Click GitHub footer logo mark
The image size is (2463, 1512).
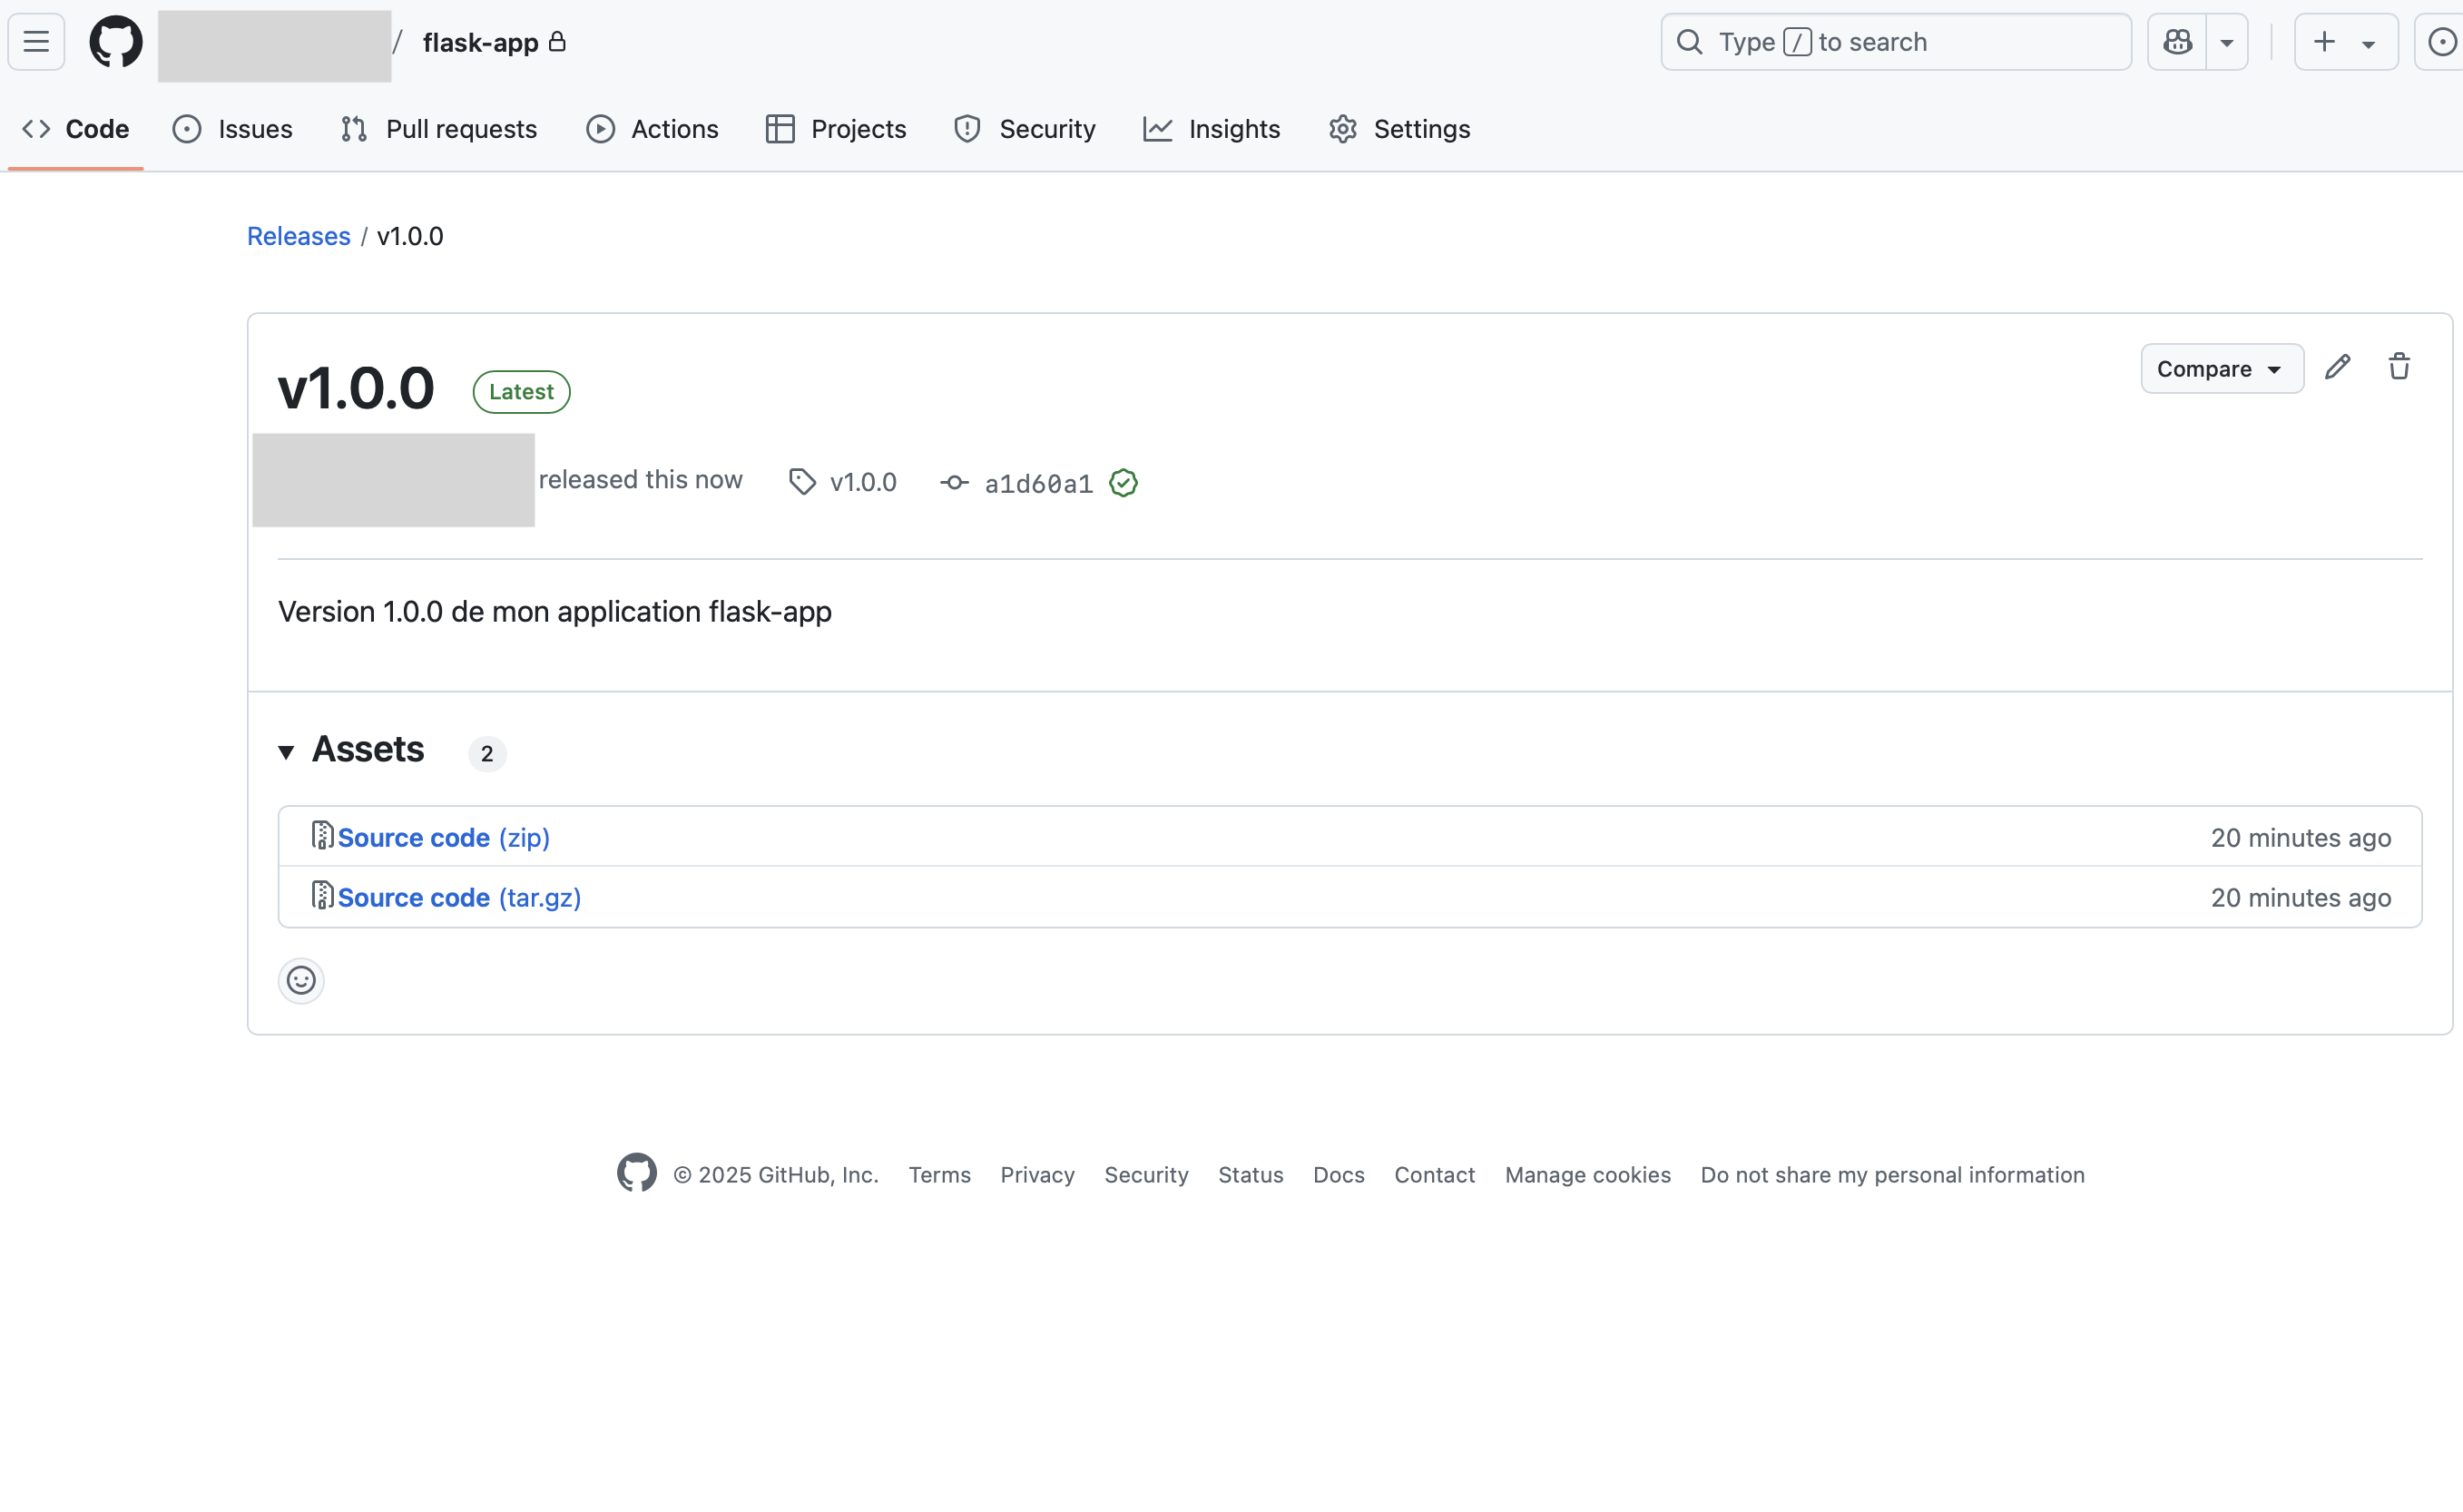pos(636,1173)
